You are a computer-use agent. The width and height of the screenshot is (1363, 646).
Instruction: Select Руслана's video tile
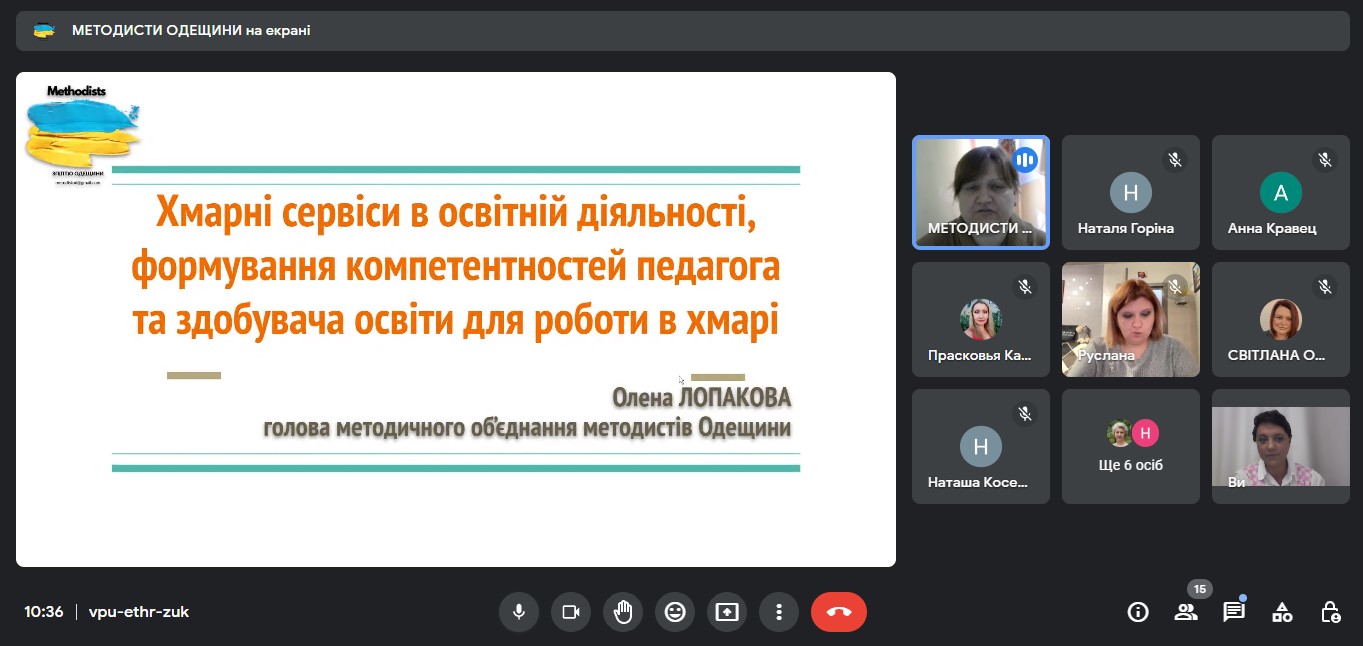point(1130,319)
